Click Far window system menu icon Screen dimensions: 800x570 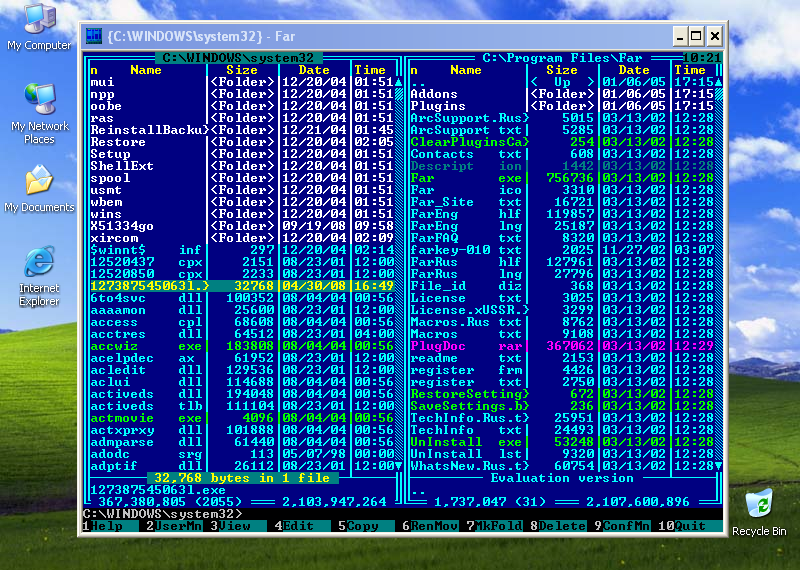point(94,36)
